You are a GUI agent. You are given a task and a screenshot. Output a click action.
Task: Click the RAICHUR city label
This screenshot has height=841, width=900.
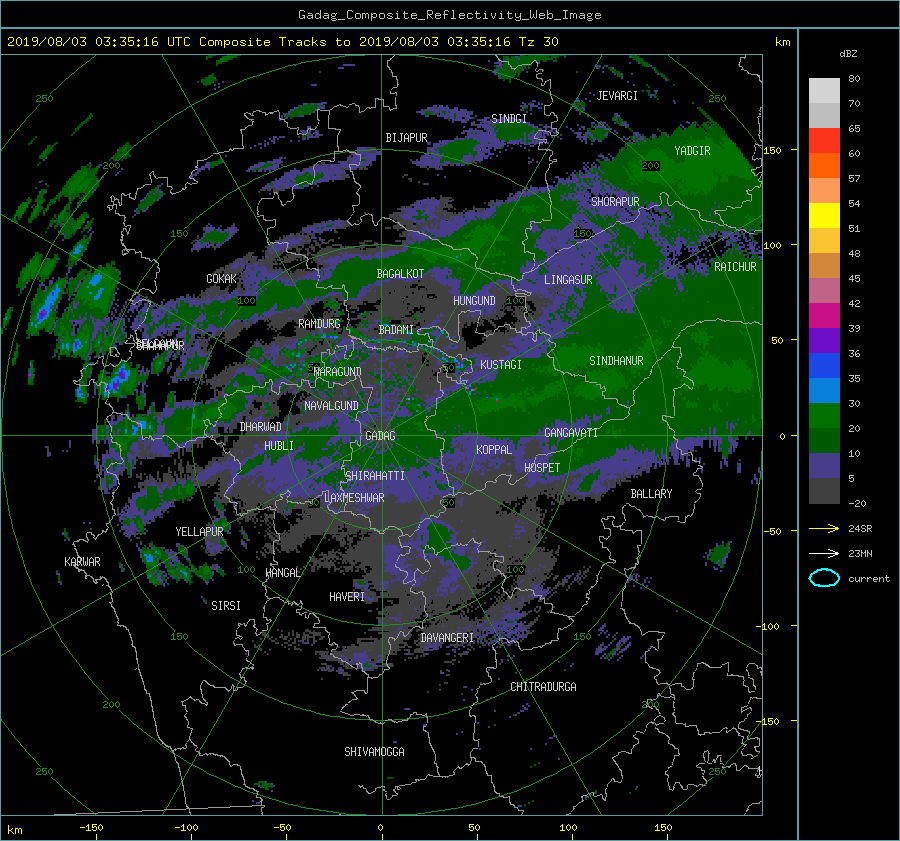735,267
